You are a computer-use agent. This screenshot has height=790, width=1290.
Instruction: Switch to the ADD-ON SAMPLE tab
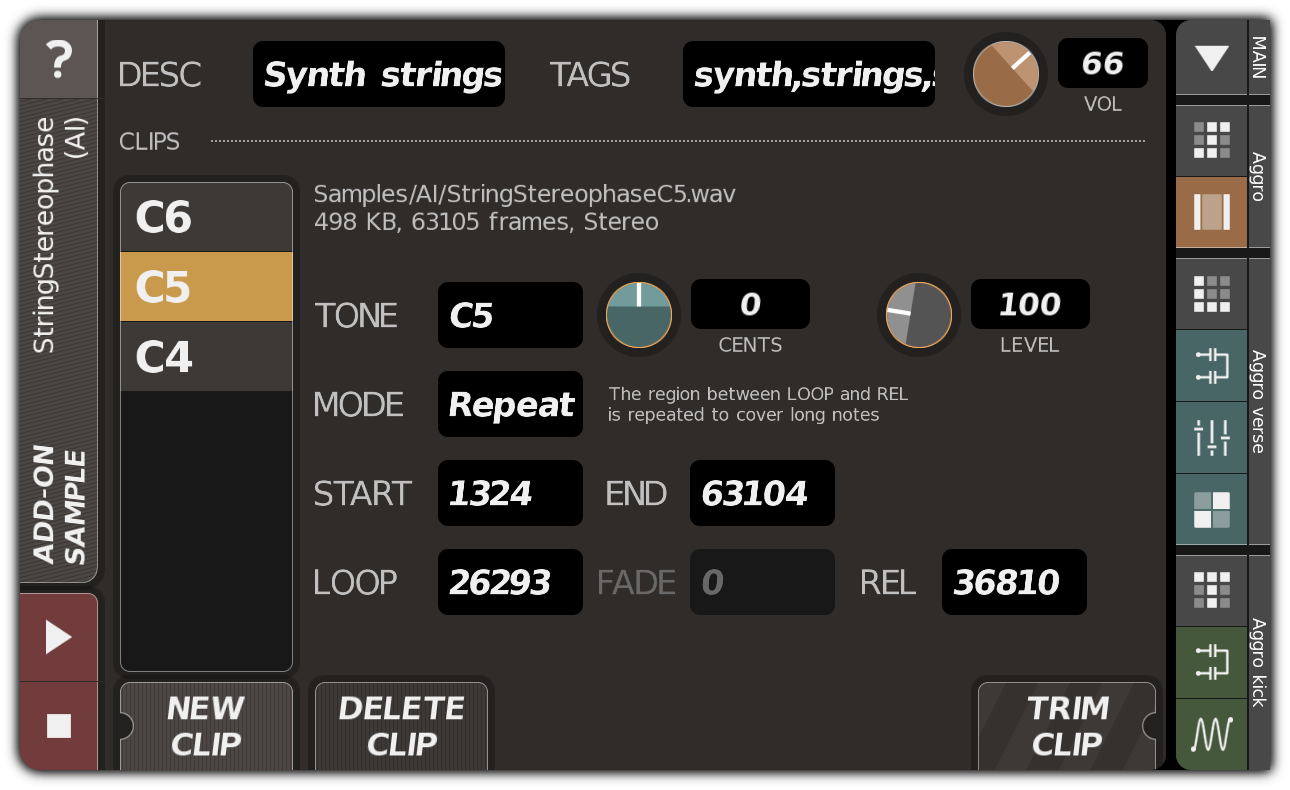click(x=57, y=515)
